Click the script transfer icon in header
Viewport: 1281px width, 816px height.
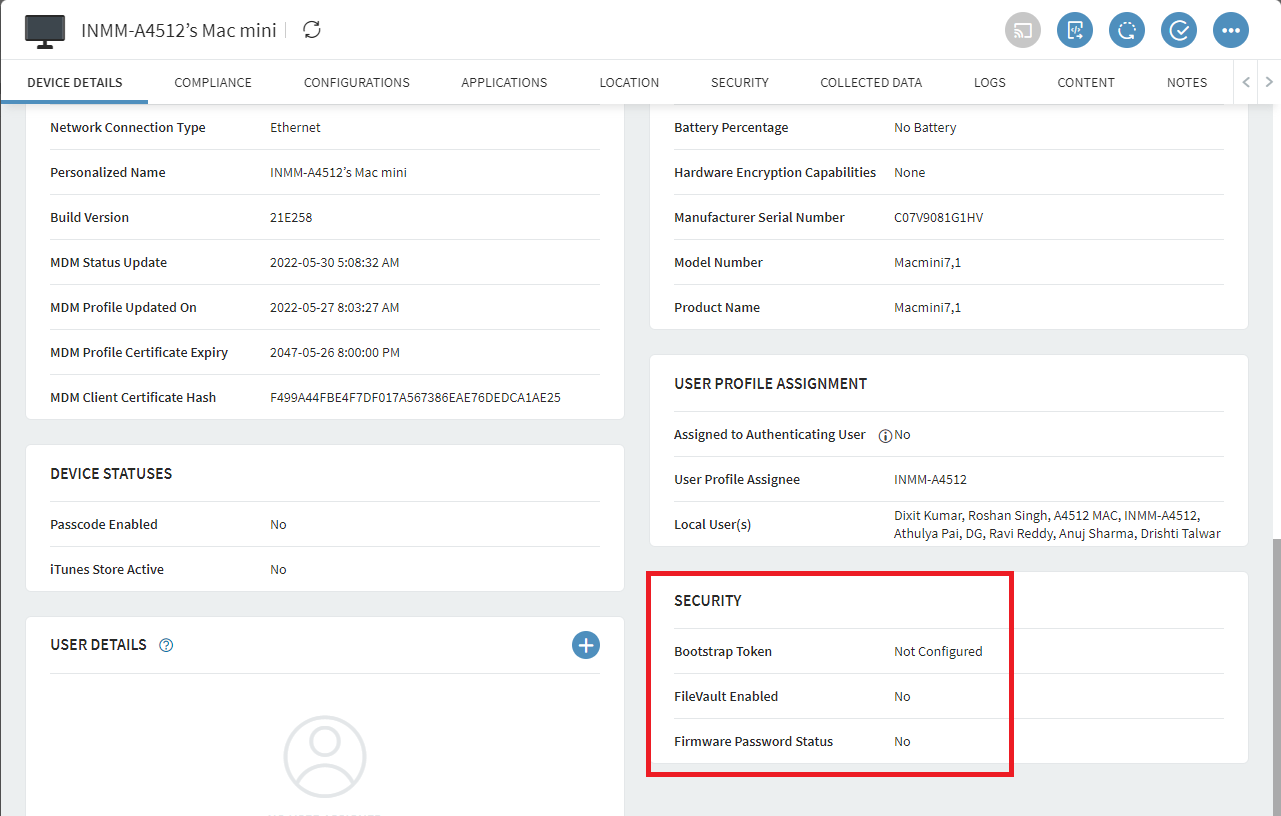pos(1075,30)
